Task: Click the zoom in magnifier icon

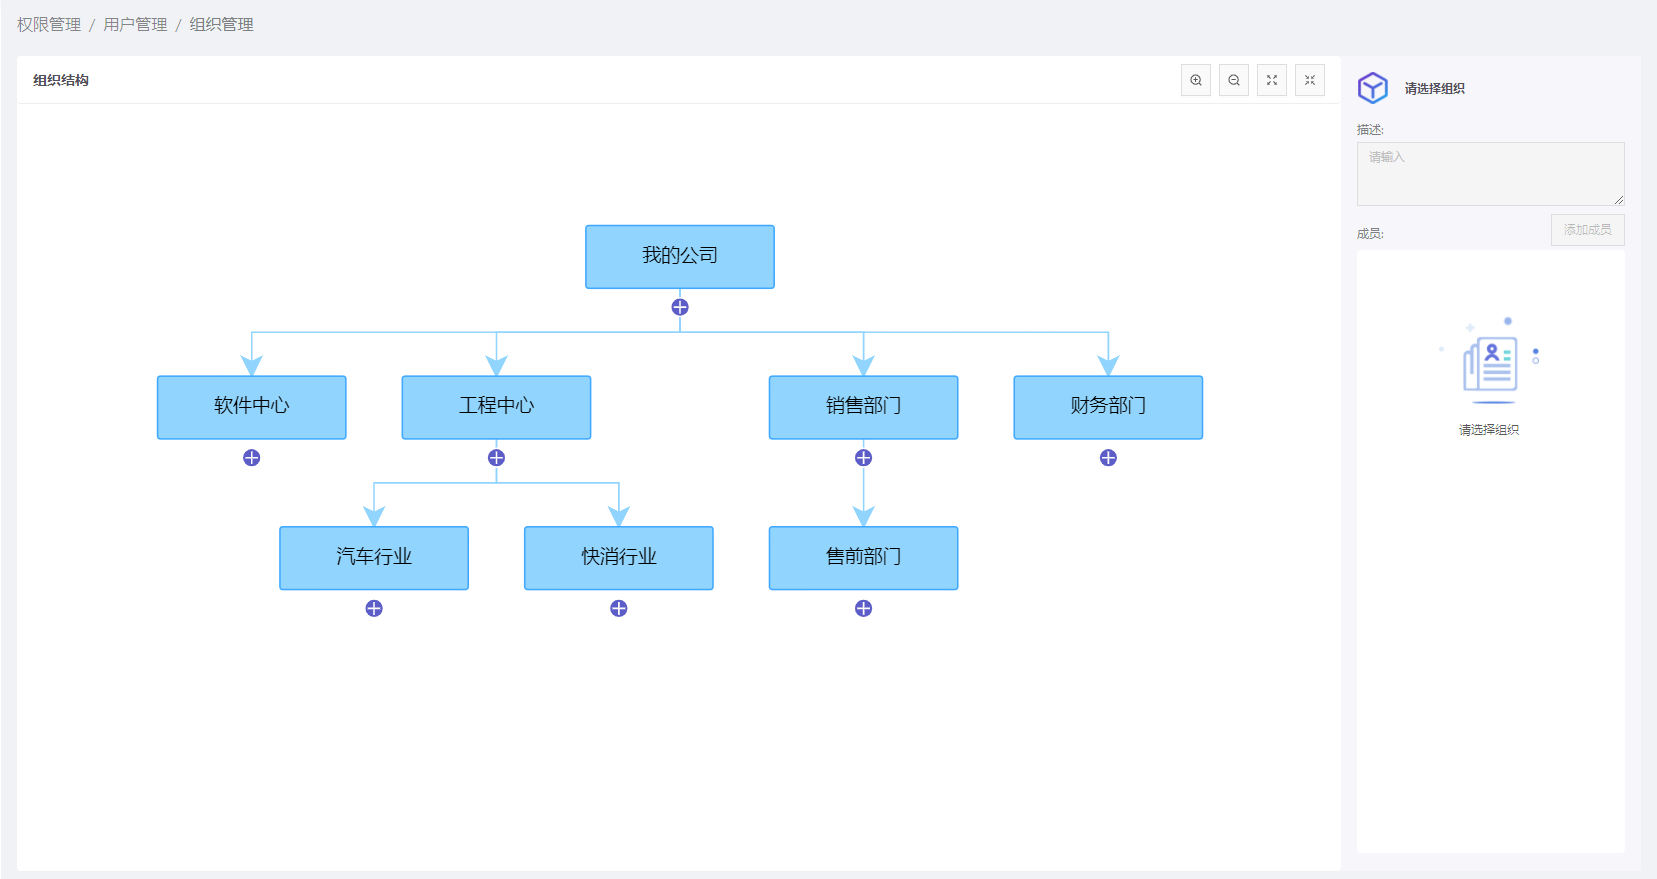Action: click(1196, 80)
